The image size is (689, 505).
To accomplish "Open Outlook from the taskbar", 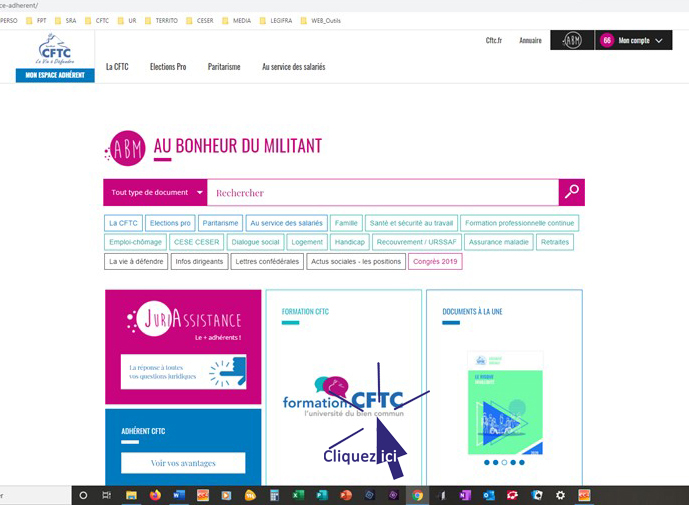I will [489, 495].
